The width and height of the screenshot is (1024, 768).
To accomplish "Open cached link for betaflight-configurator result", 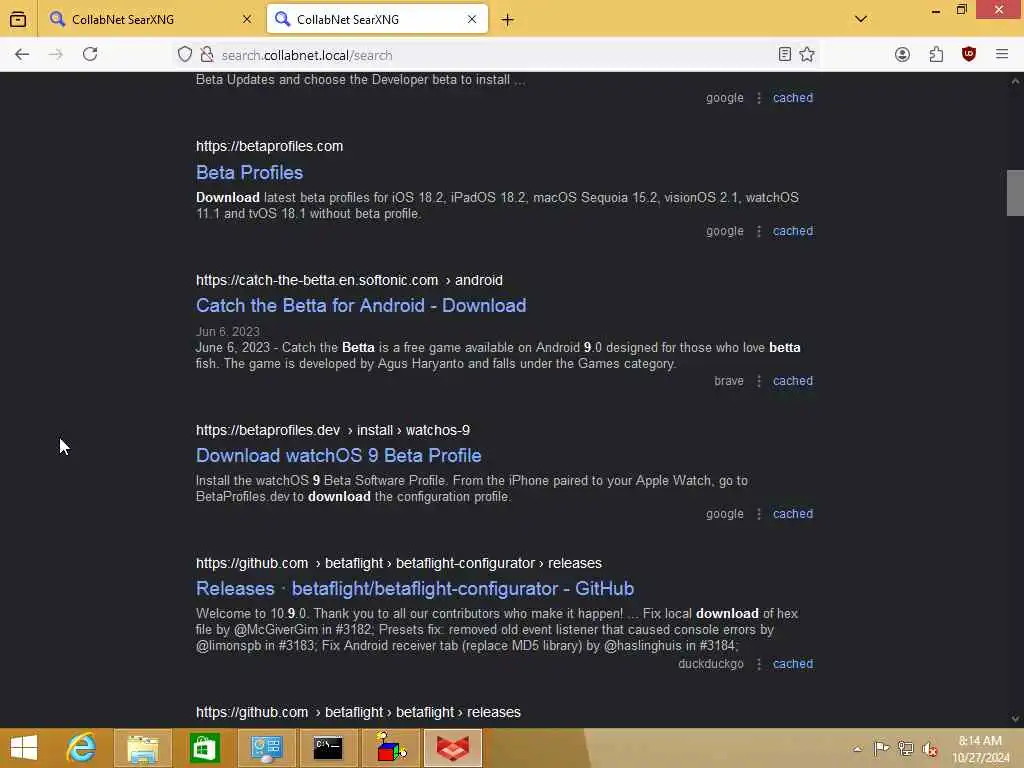I will point(793,664).
